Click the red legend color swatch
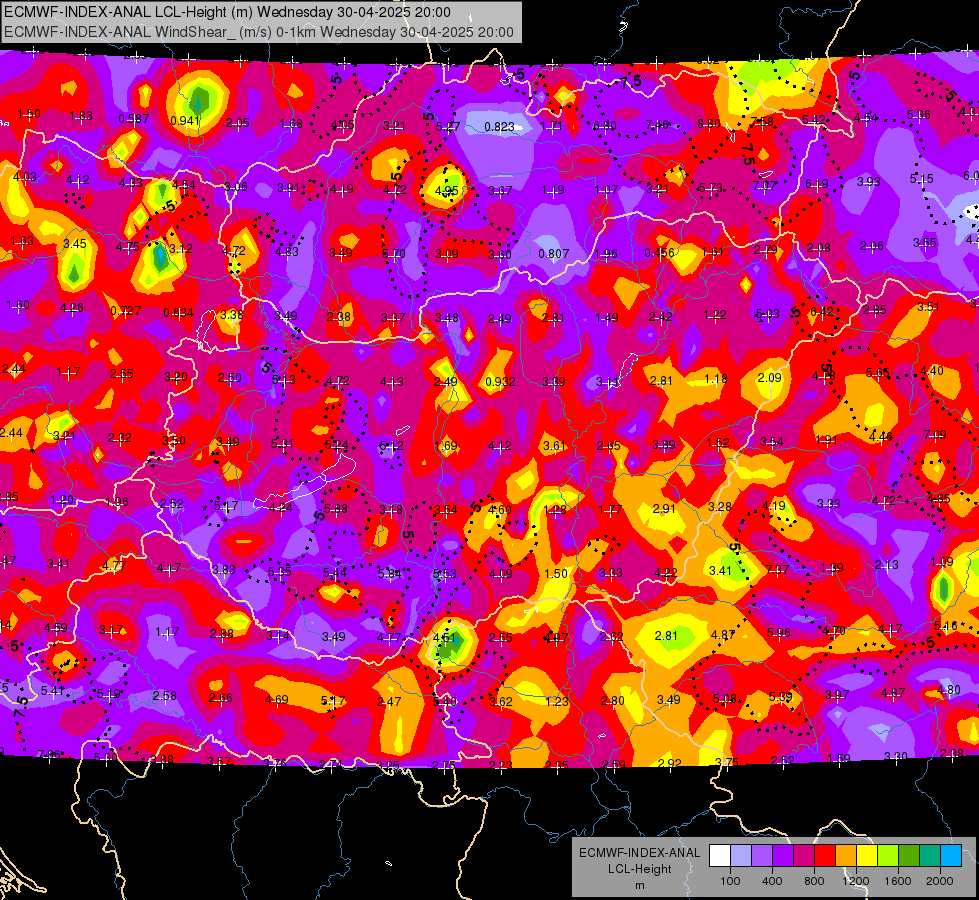 [825, 856]
